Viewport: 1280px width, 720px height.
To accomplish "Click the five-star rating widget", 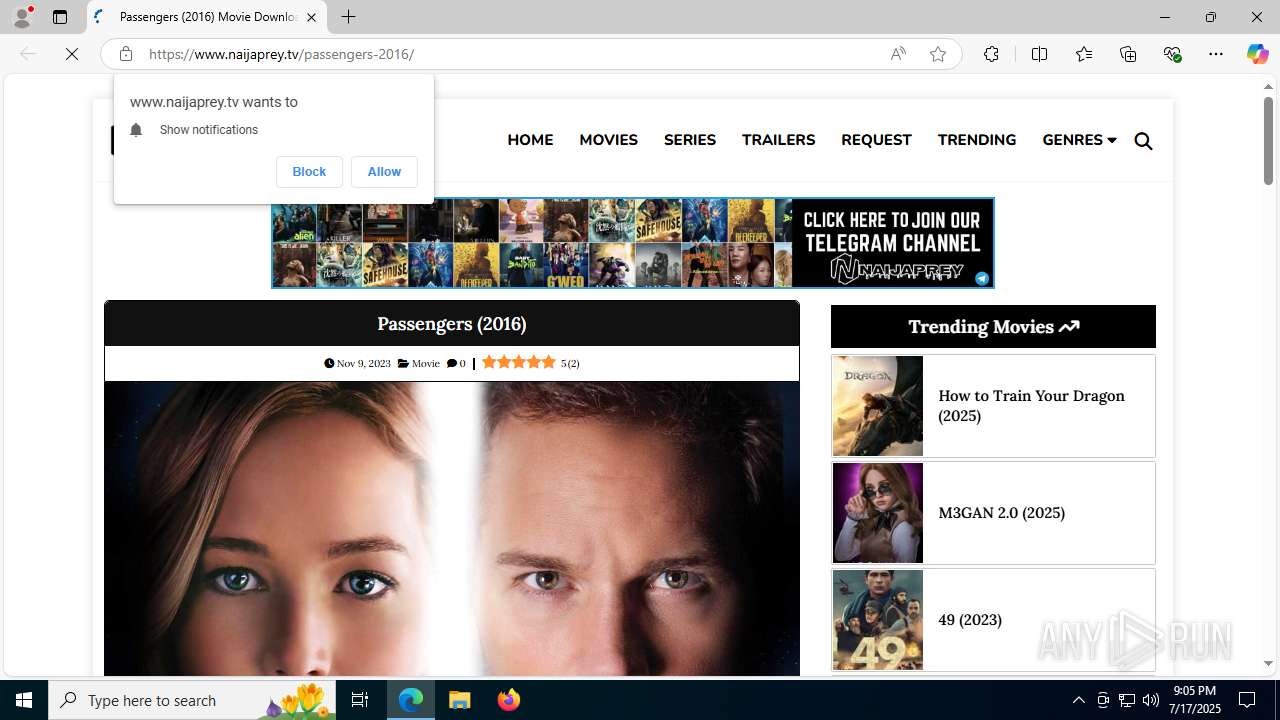I will coord(518,362).
